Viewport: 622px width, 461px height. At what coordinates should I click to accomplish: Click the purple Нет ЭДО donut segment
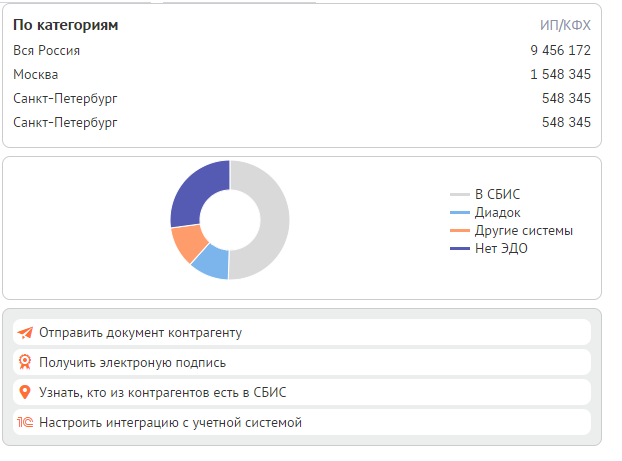(192, 192)
